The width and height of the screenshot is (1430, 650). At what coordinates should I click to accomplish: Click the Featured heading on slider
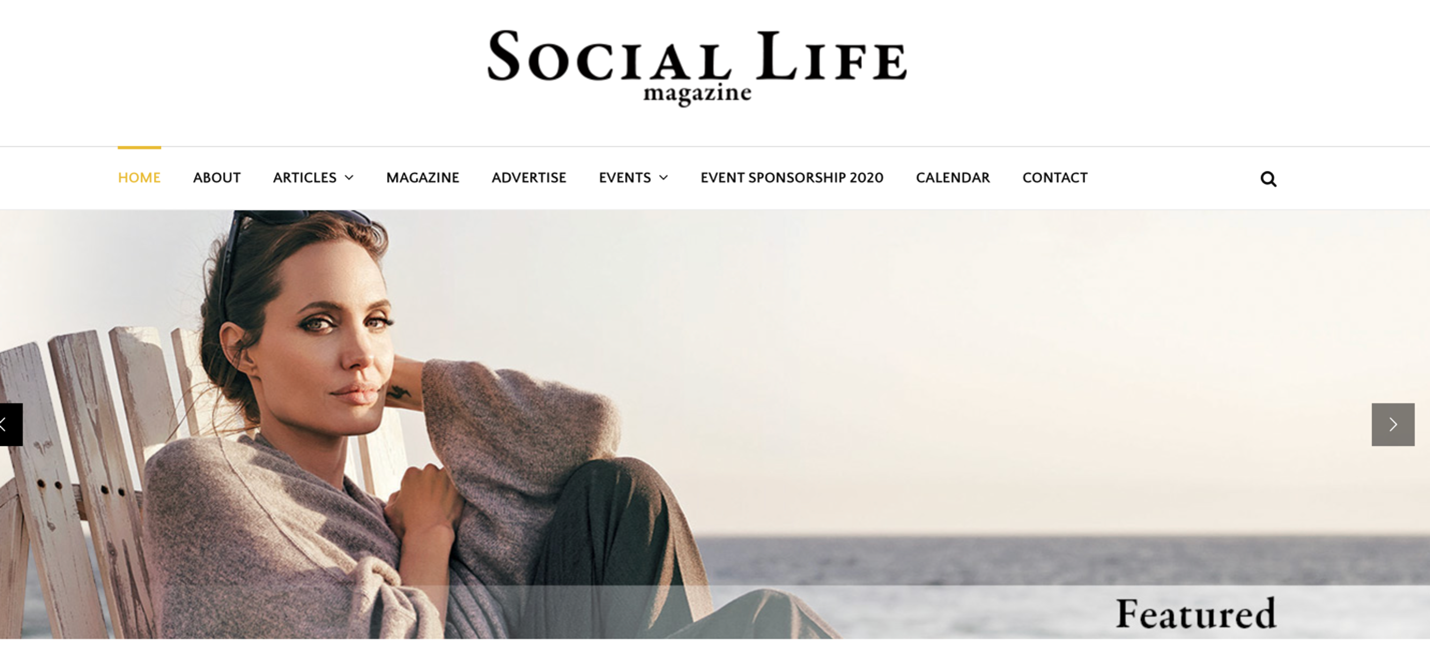coord(1196,613)
